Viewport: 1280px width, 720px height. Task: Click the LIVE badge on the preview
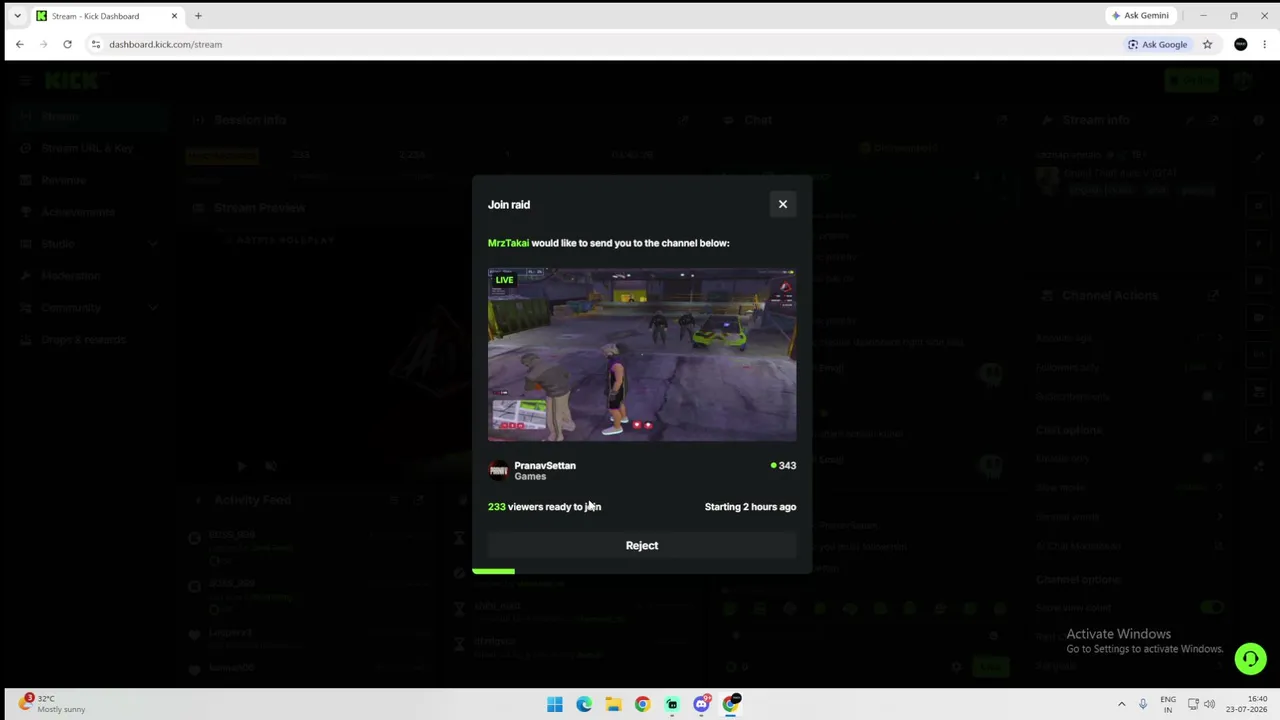pos(504,280)
